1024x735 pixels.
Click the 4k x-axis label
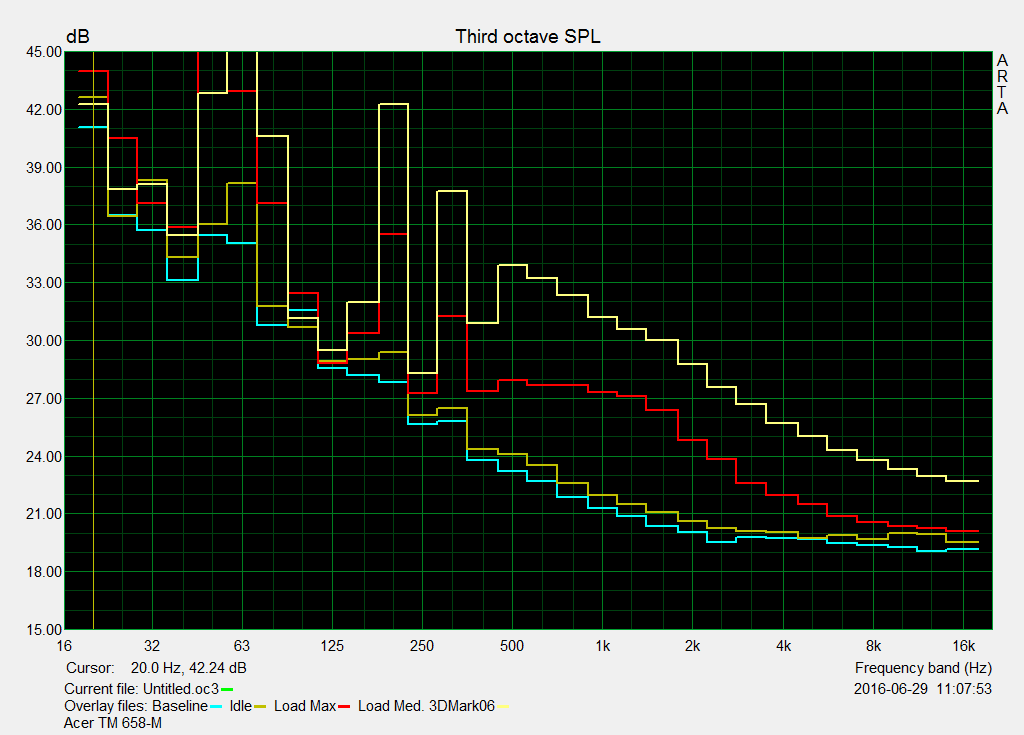pyautogui.click(x=784, y=646)
